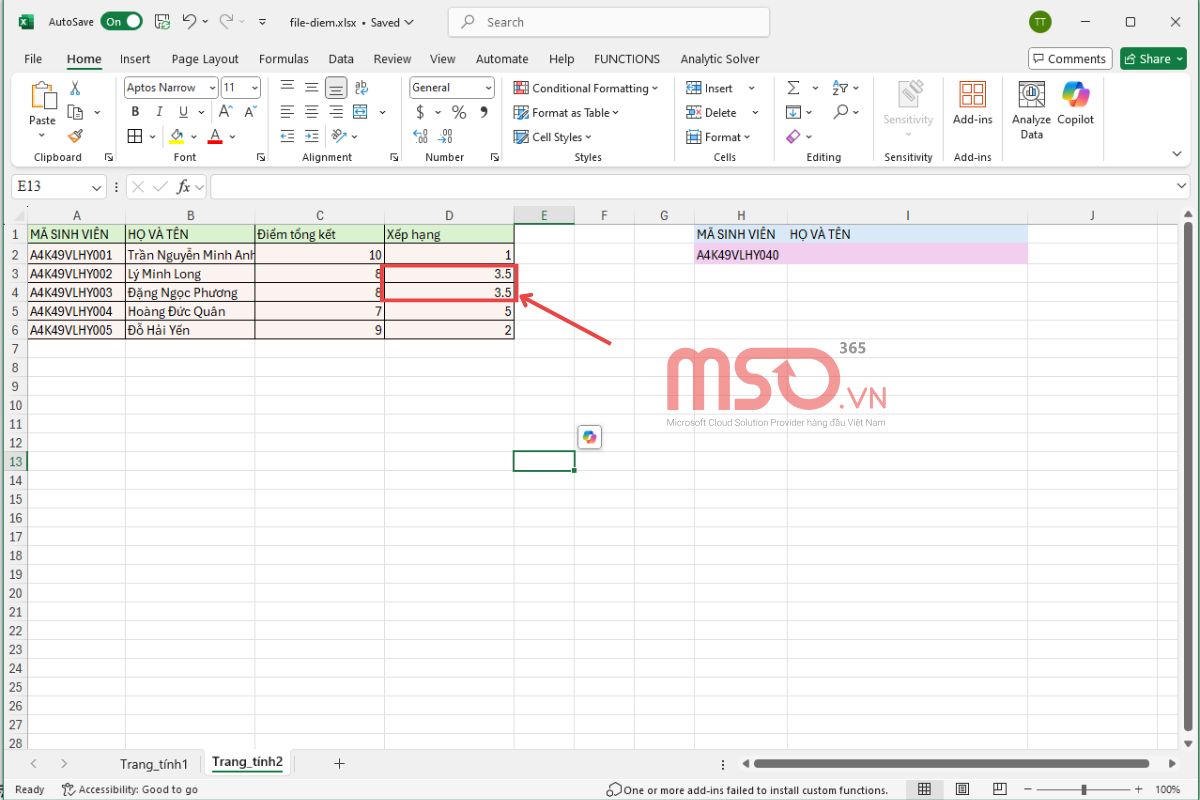The width and height of the screenshot is (1200, 800).
Task: Collapse the ribbon with the chevron
Action: point(1177,153)
